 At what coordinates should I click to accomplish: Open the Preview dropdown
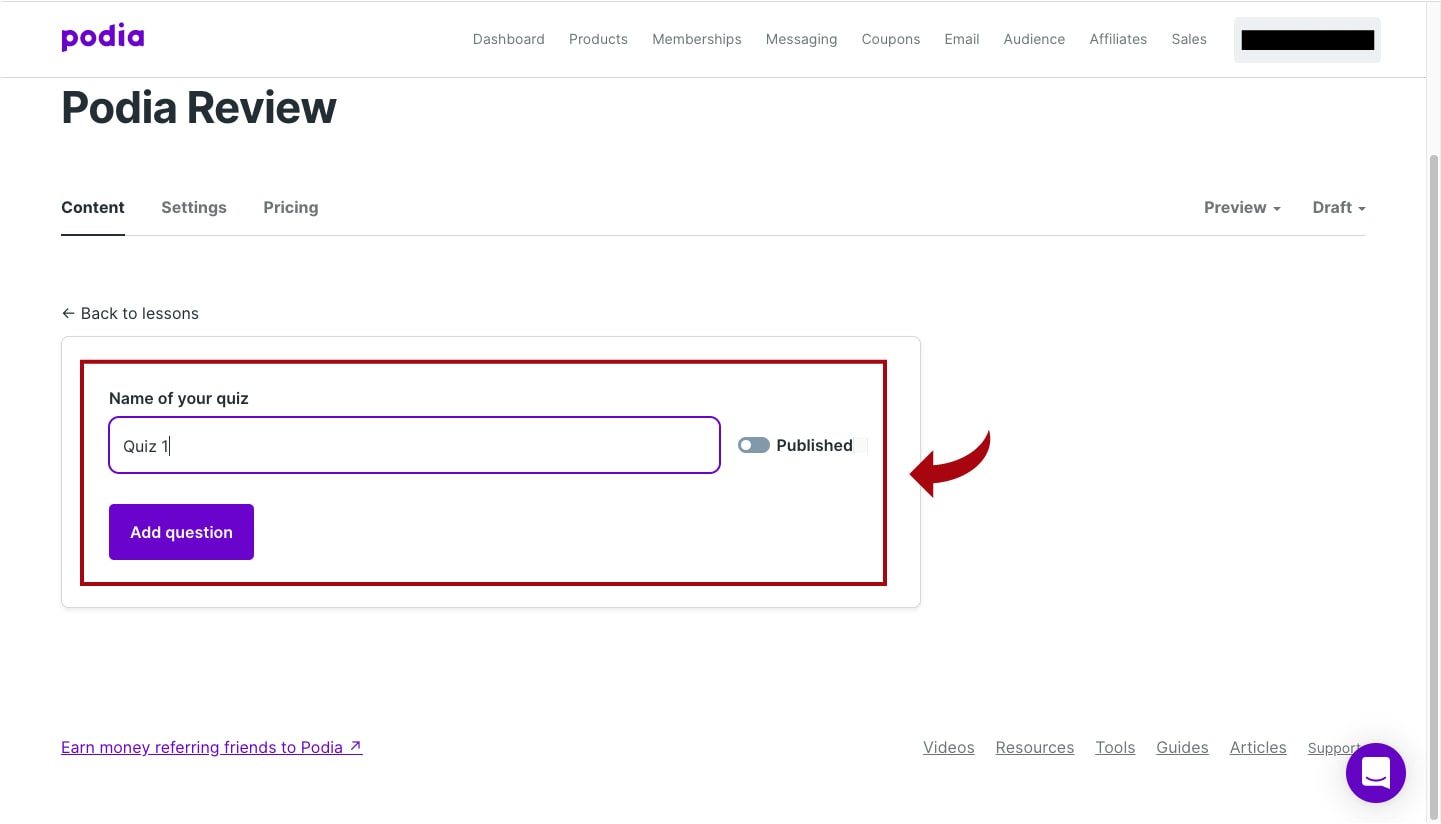click(1242, 207)
